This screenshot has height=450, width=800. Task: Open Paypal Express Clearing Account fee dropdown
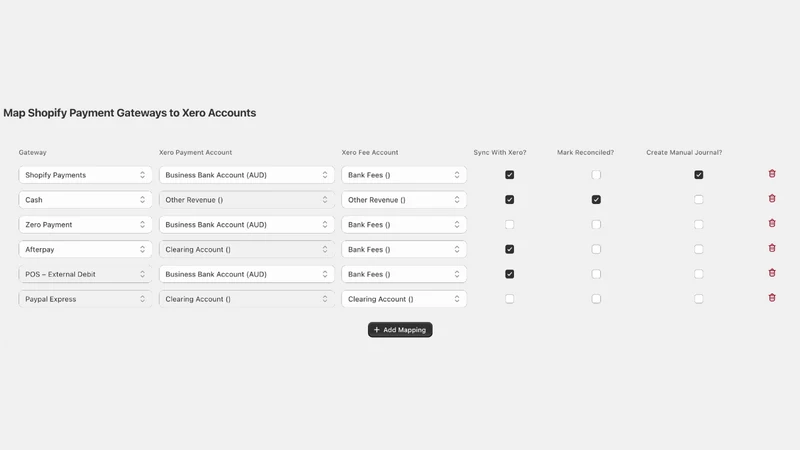point(404,299)
